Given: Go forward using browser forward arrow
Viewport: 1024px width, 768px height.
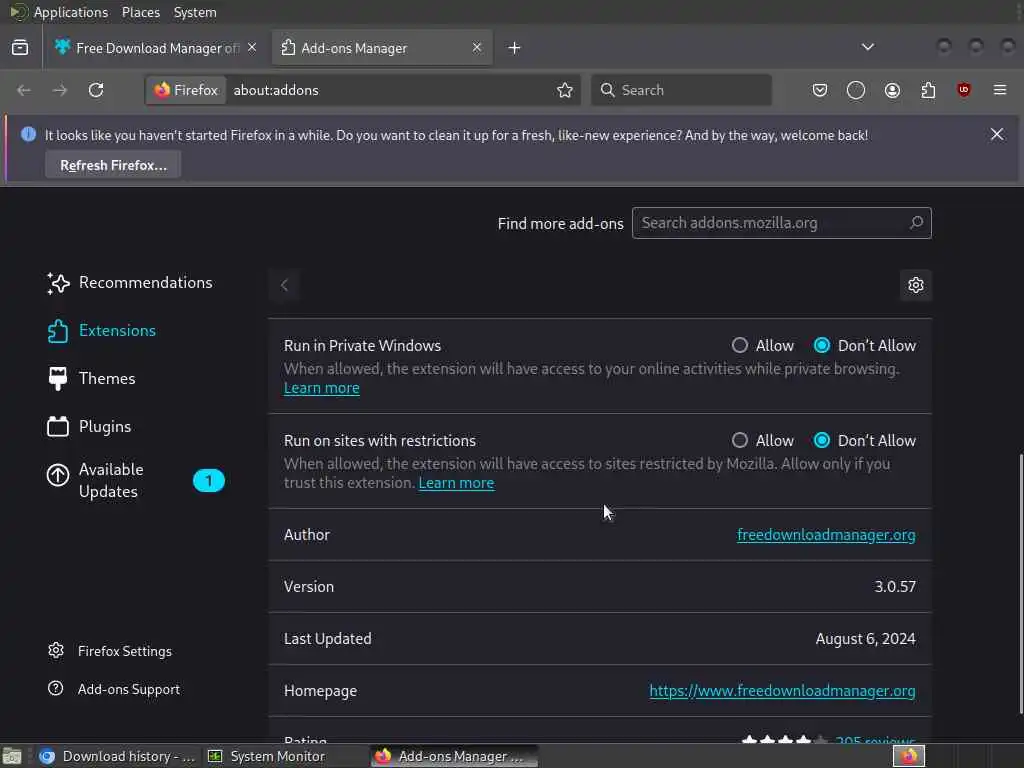Looking at the screenshot, I should (60, 90).
